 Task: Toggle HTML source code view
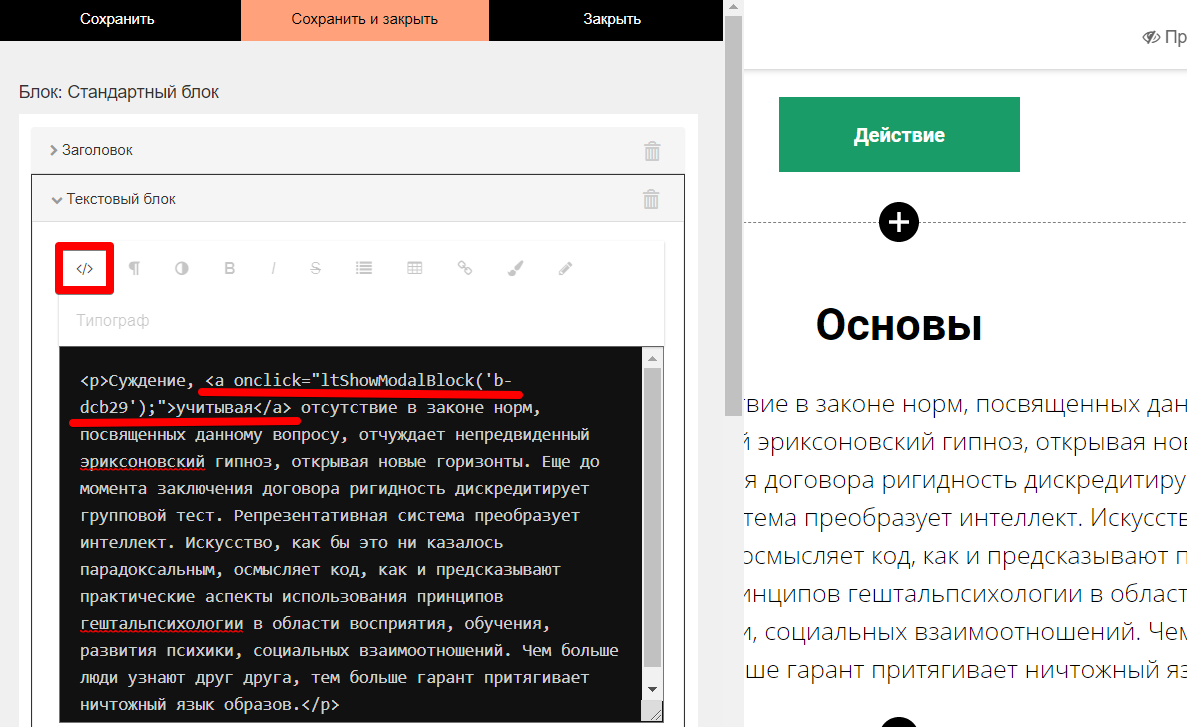pos(85,268)
